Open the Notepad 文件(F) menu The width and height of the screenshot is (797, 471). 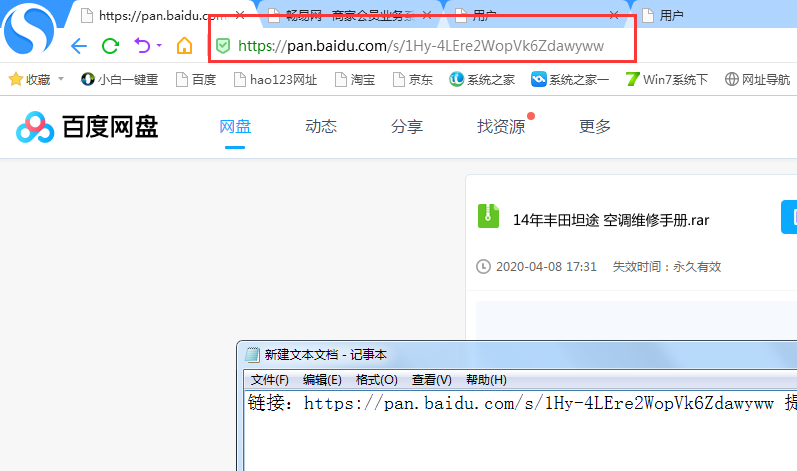tap(269, 380)
